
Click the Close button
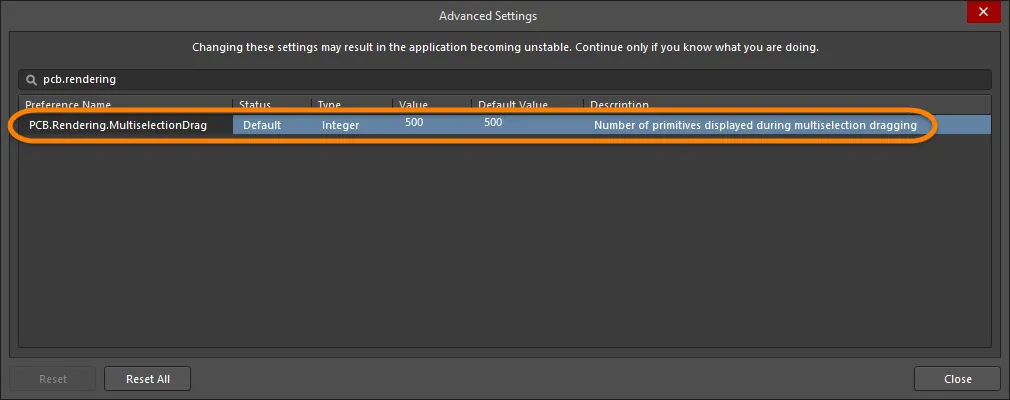[957, 379]
